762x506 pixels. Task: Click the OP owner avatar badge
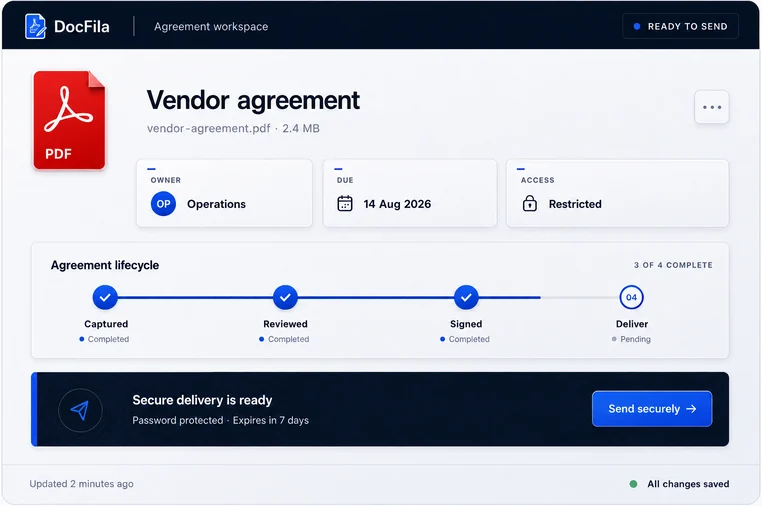click(x=163, y=204)
